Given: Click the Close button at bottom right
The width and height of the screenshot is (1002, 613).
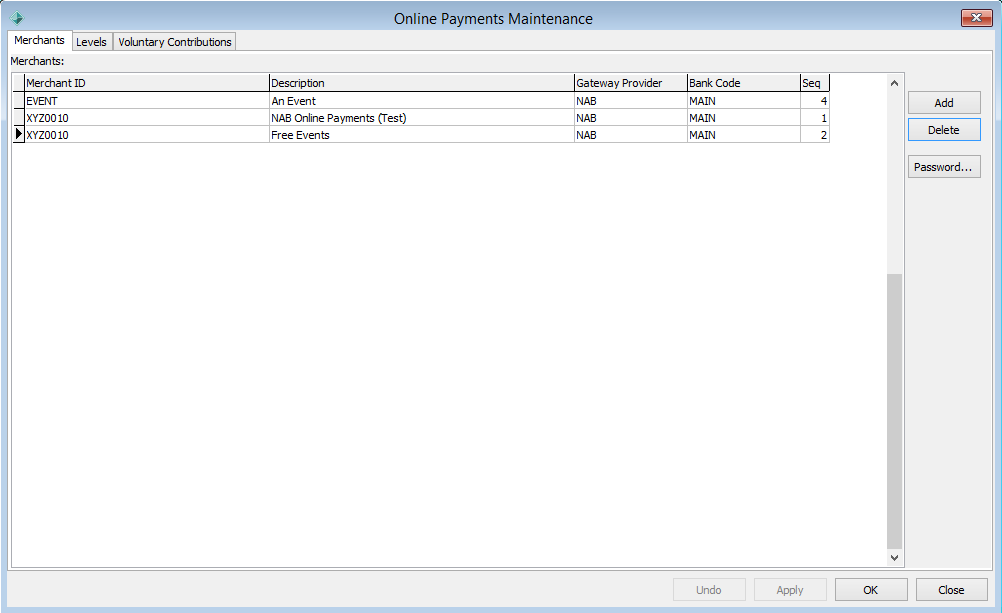Looking at the screenshot, I should pyautogui.click(x=951, y=589).
